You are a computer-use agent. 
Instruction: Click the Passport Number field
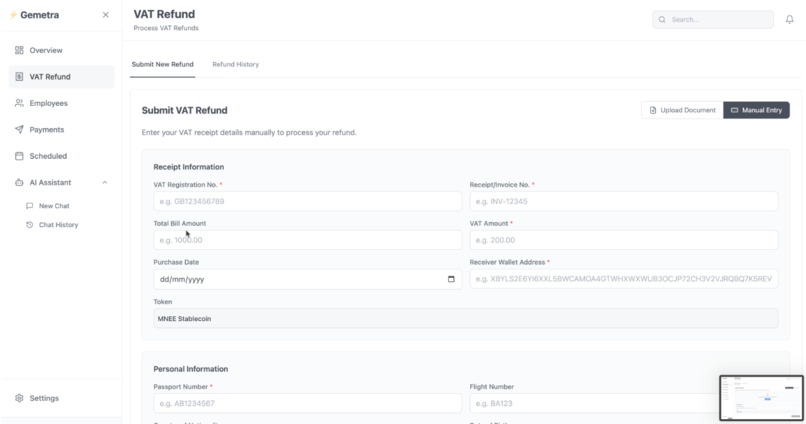pos(307,403)
